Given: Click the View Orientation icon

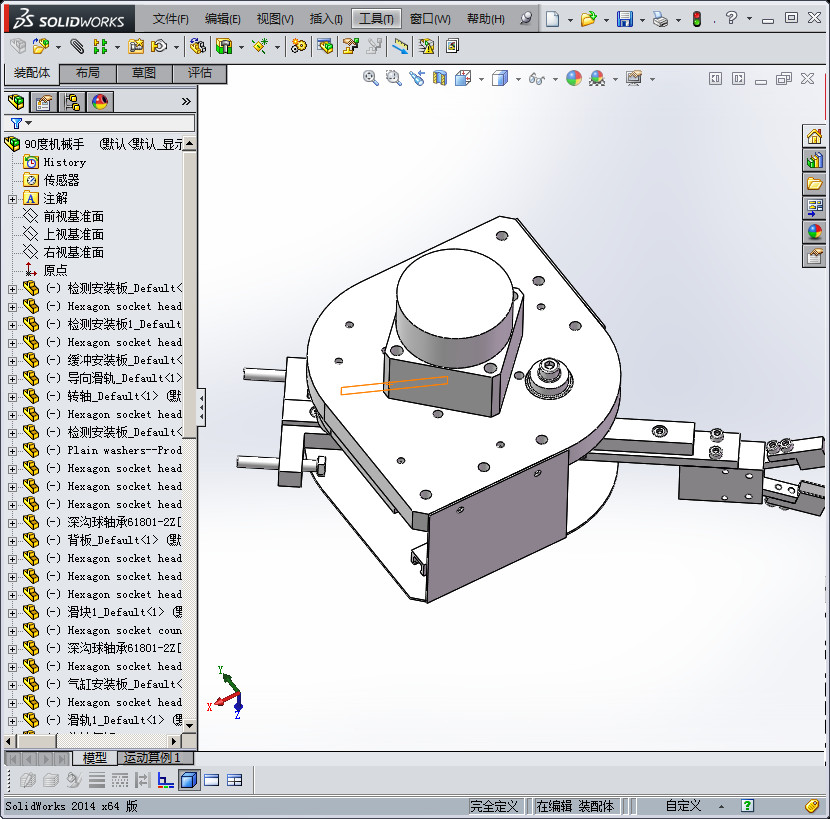Looking at the screenshot, I should [463, 78].
